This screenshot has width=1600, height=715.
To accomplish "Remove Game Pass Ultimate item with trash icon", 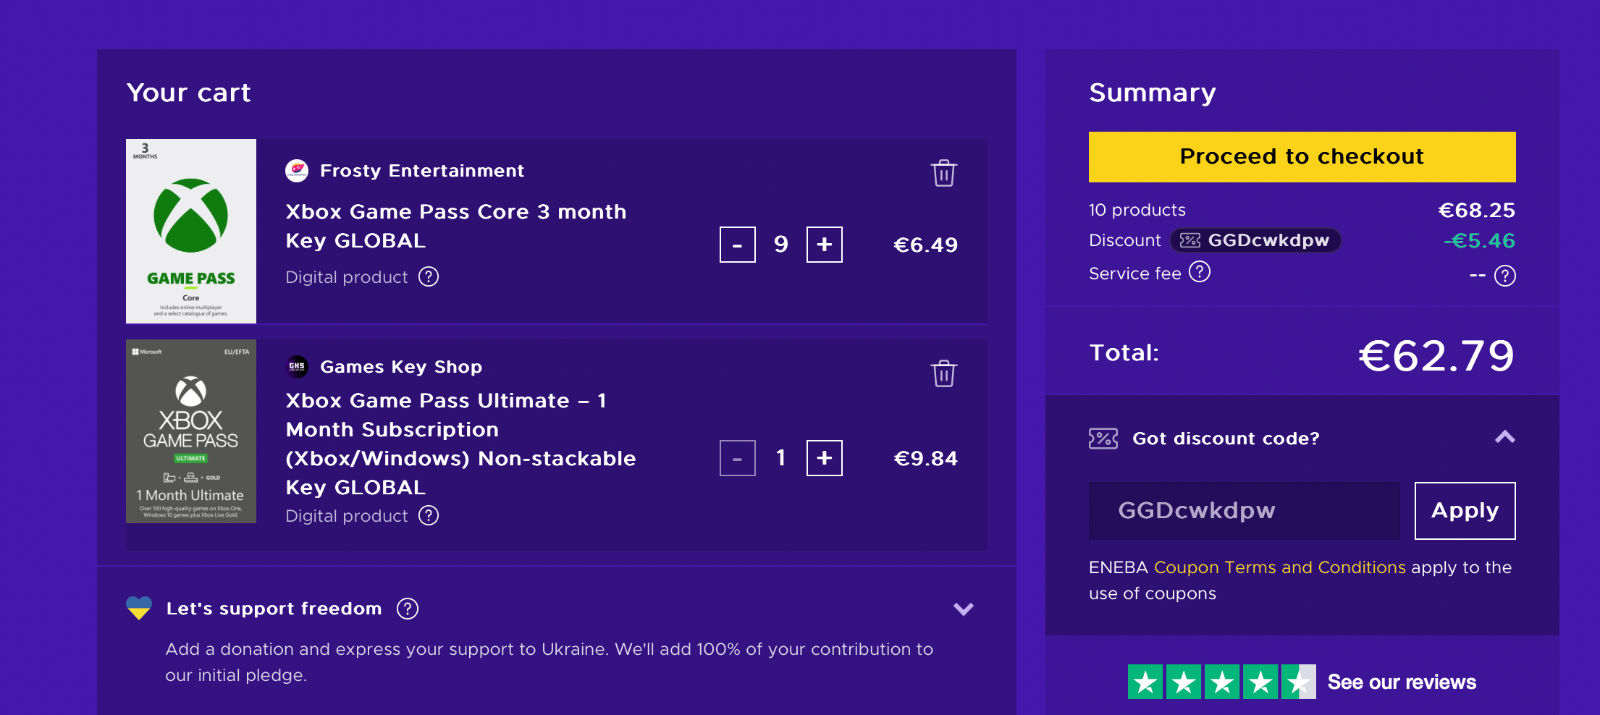I will pos(944,373).
